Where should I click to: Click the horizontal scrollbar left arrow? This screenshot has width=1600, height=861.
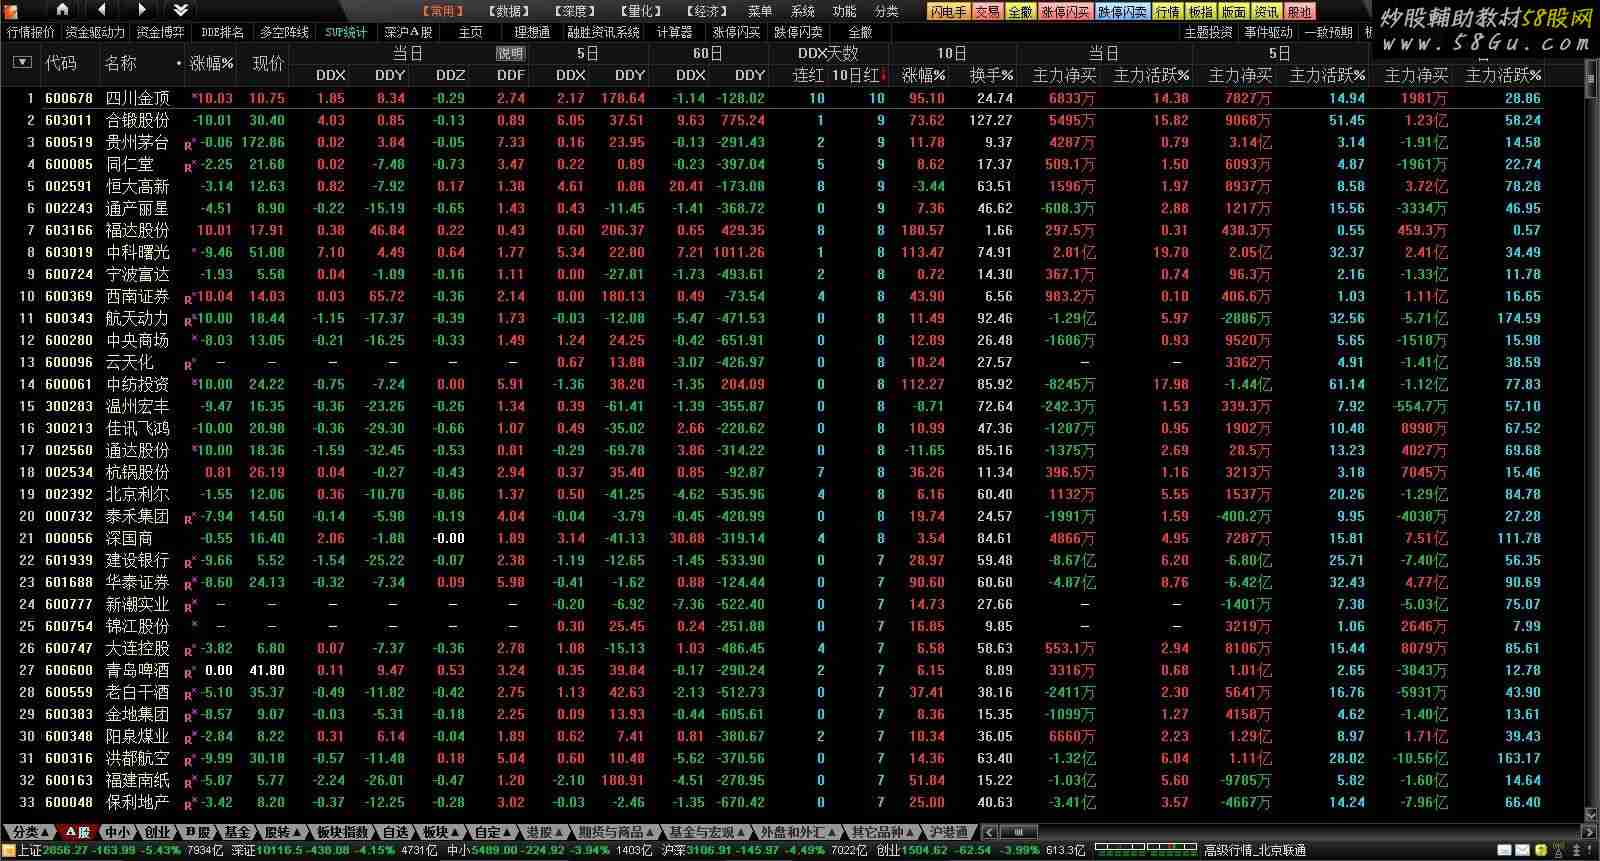click(989, 832)
